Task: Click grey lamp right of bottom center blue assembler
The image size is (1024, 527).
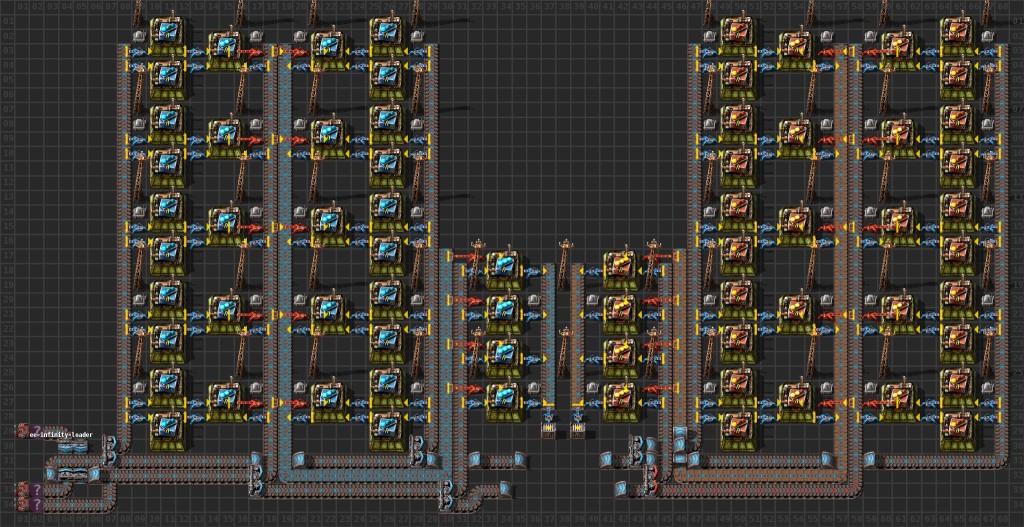Action: pyautogui.click(x=533, y=387)
